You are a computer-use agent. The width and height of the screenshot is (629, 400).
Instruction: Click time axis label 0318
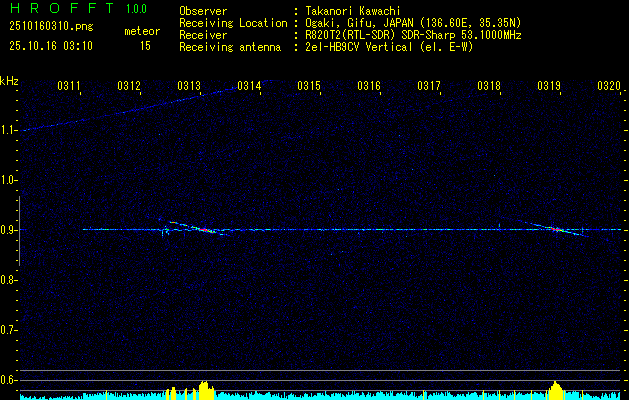click(x=489, y=85)
